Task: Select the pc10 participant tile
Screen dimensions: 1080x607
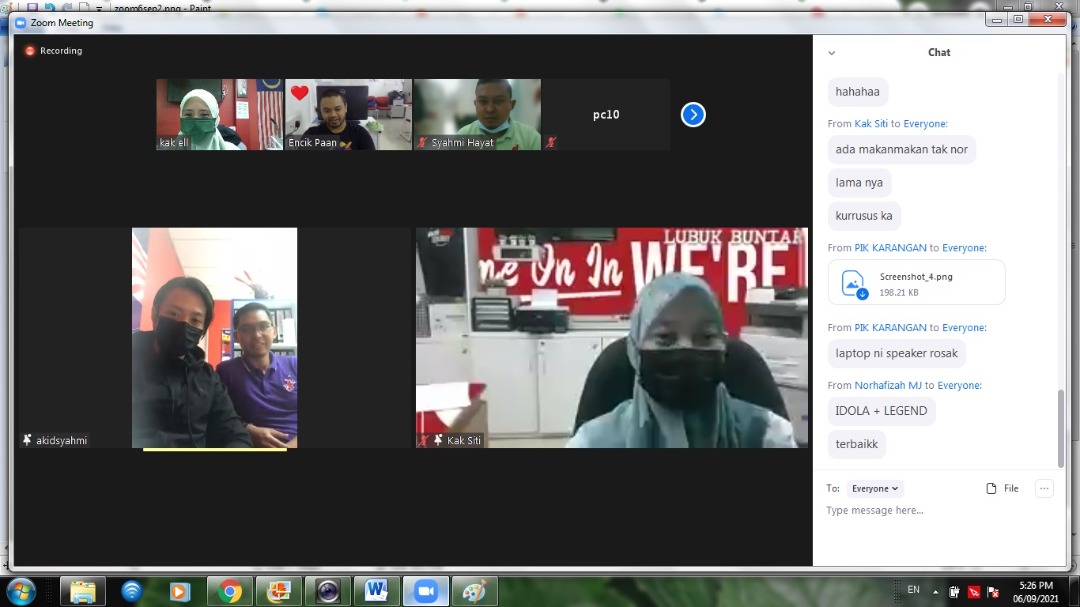Action: point(606,114)
